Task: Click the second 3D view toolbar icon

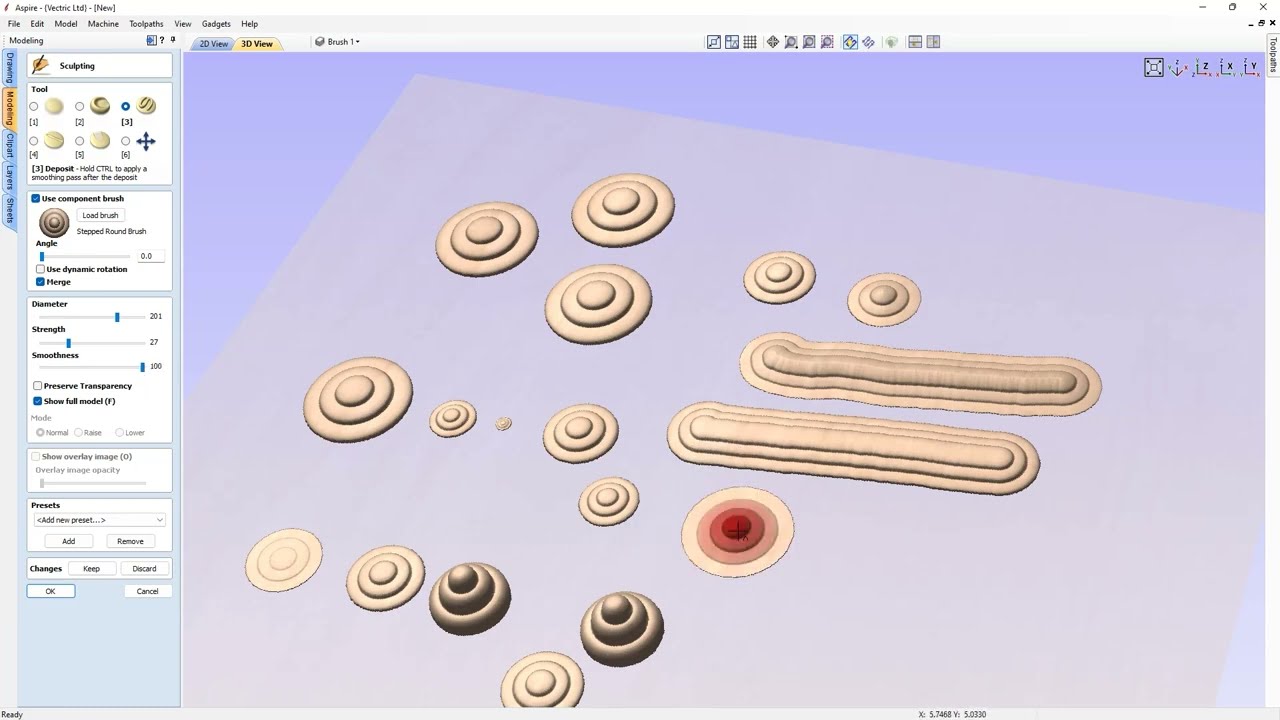Action: (x=732, y=42)
